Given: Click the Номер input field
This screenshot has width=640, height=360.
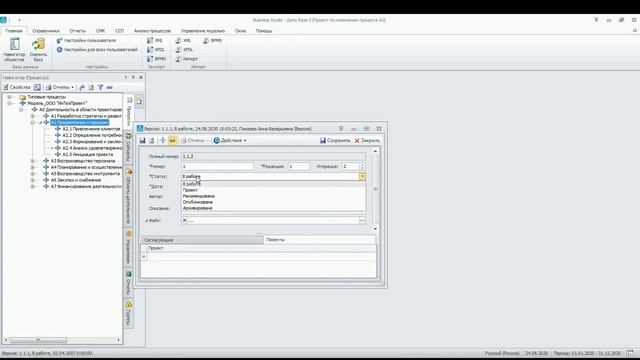Looking at the screenshot, I should (x=218, y=167).
